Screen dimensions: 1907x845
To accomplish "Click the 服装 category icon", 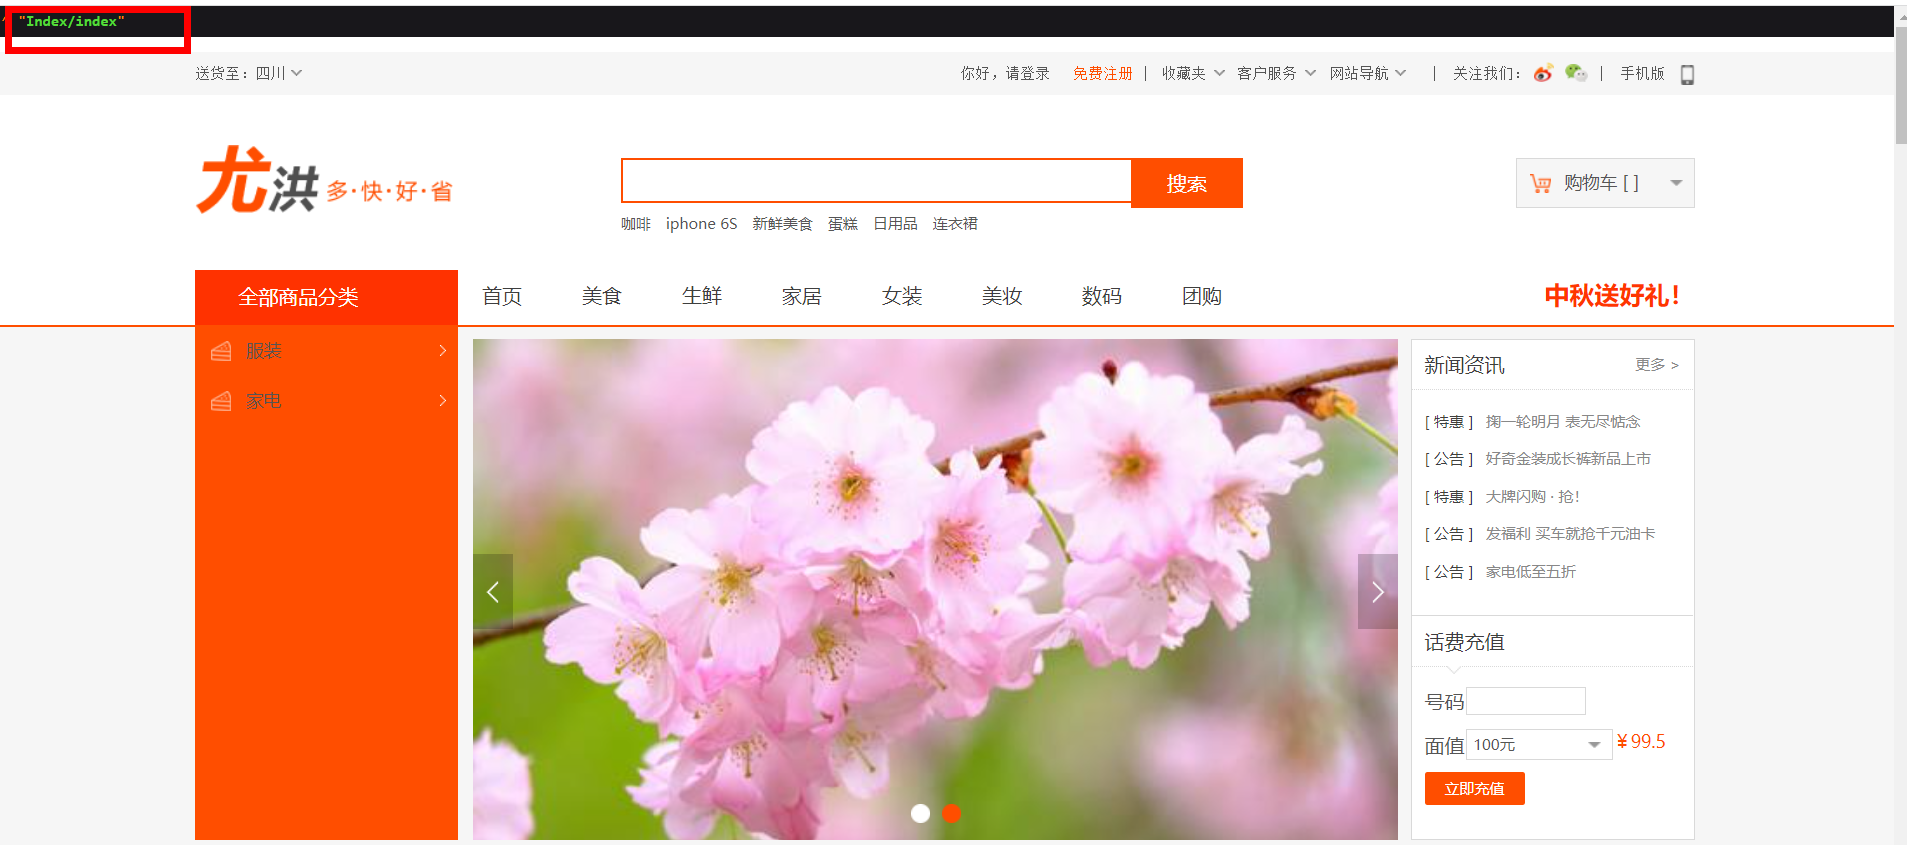I will [x=221, y=351].
